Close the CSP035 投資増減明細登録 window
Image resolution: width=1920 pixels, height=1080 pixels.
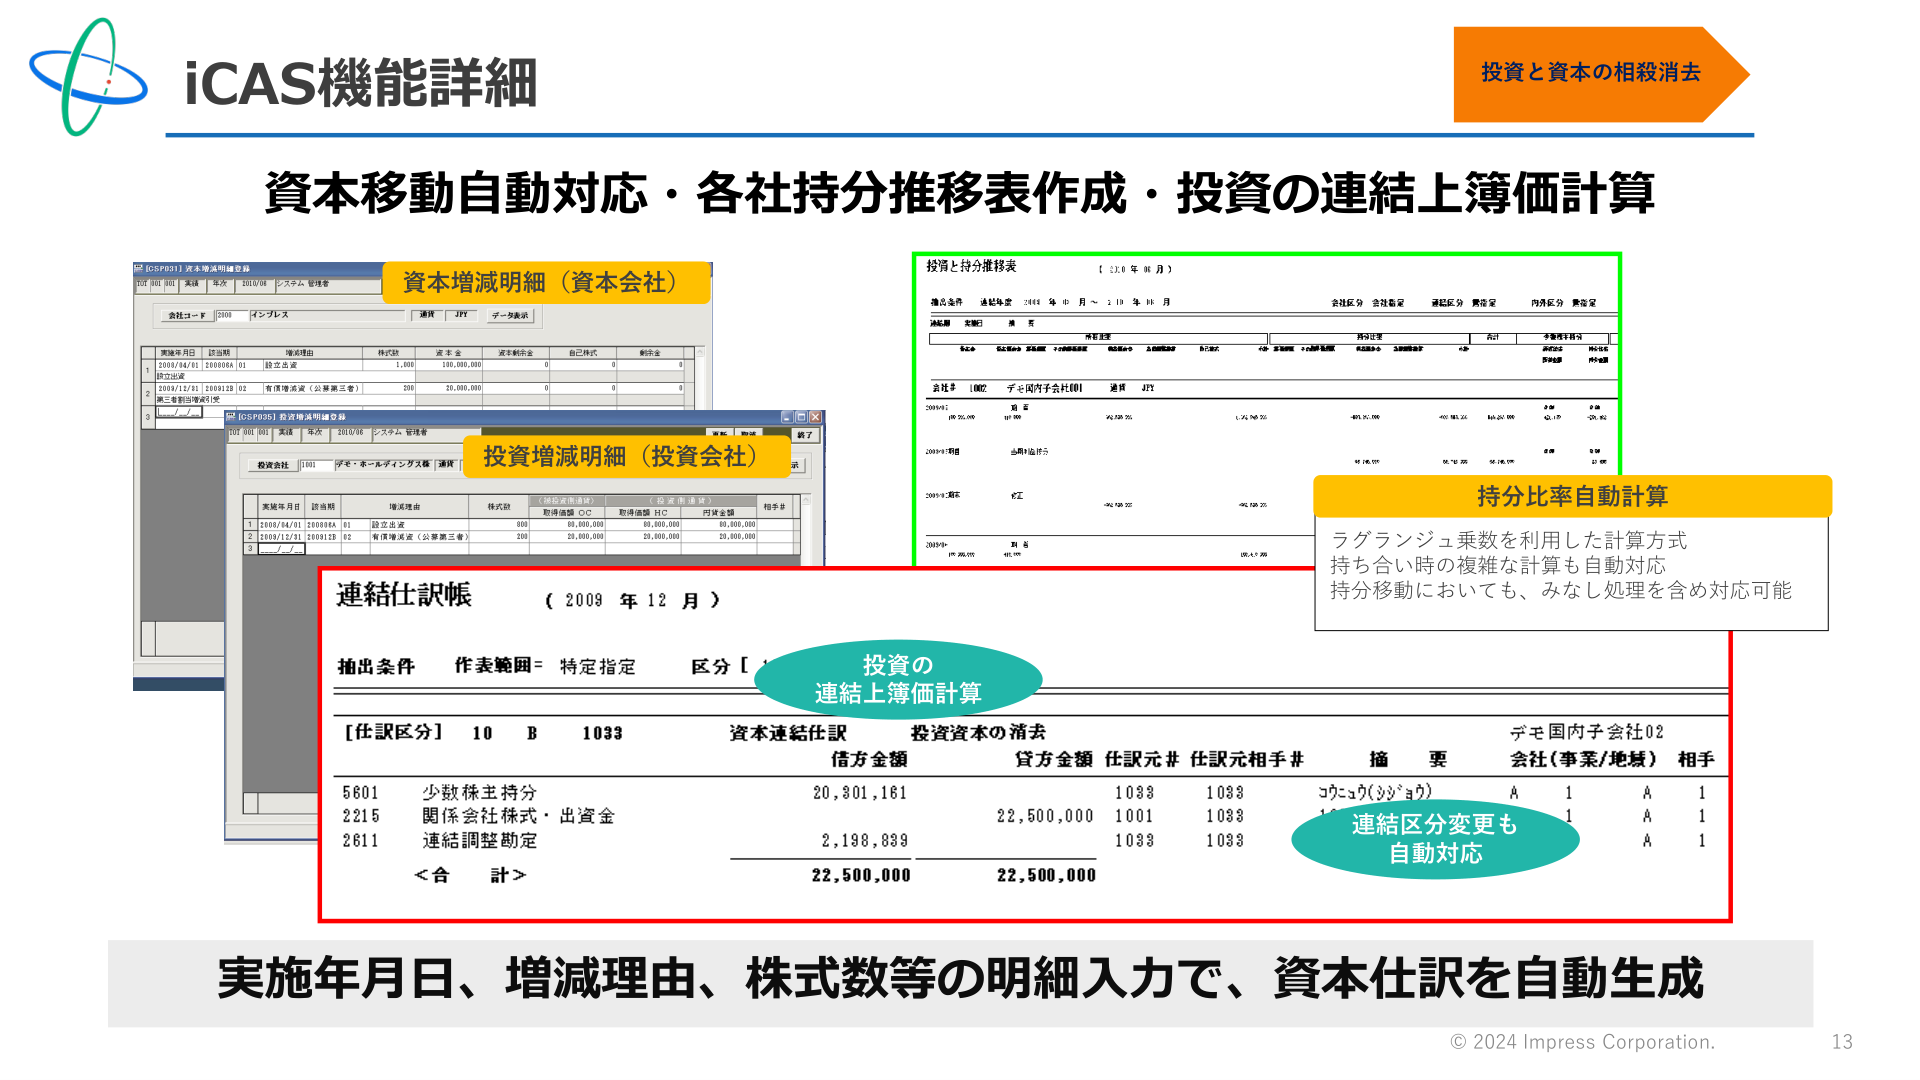[x=815, y=417]
